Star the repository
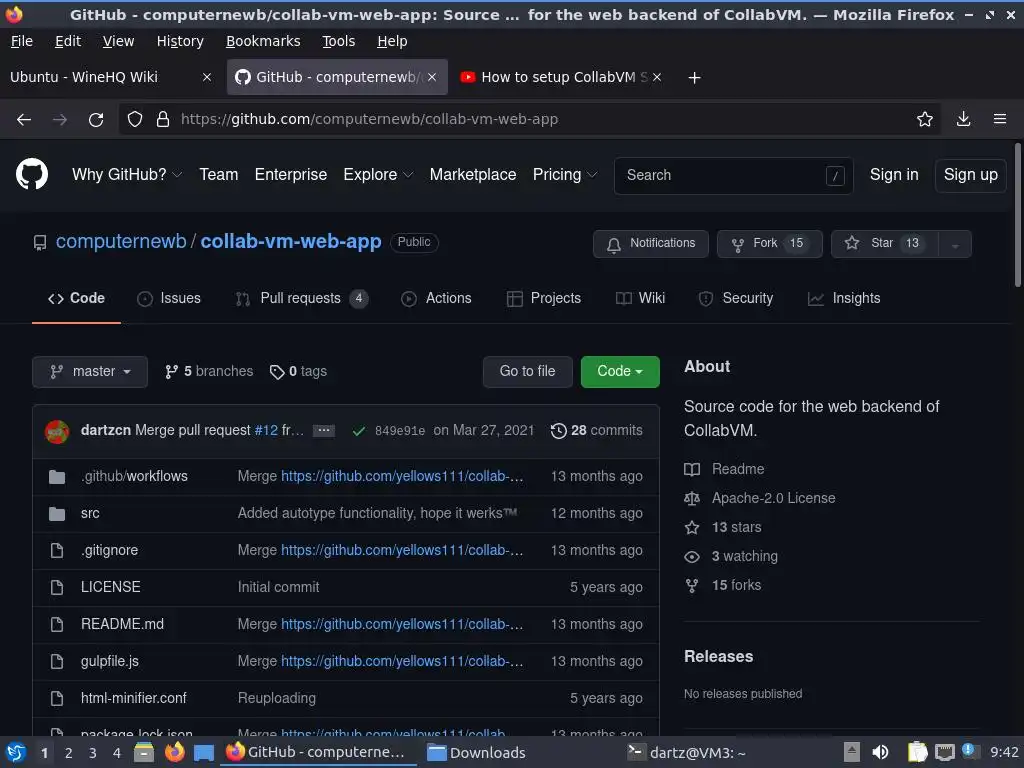1024x768 pixels. (x=884, y=244)
